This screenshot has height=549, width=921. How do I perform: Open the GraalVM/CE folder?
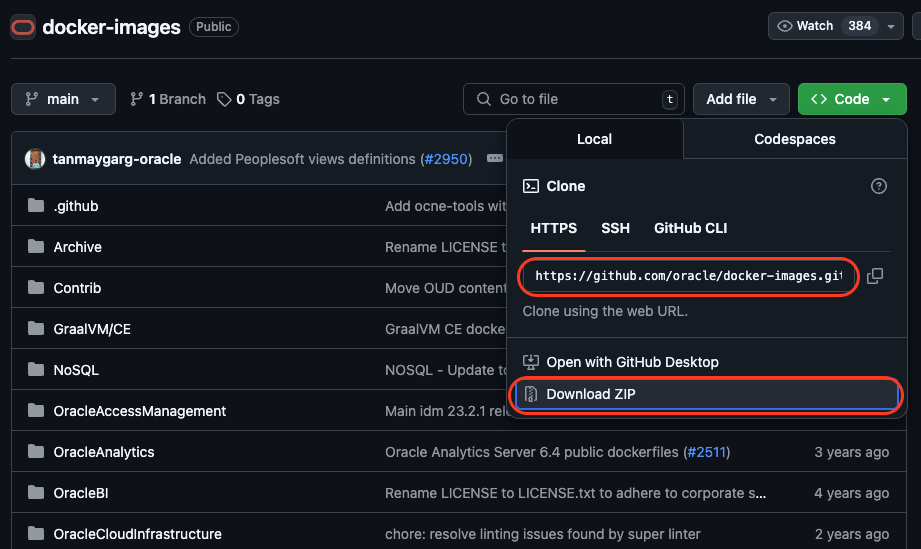click(92, 329)
